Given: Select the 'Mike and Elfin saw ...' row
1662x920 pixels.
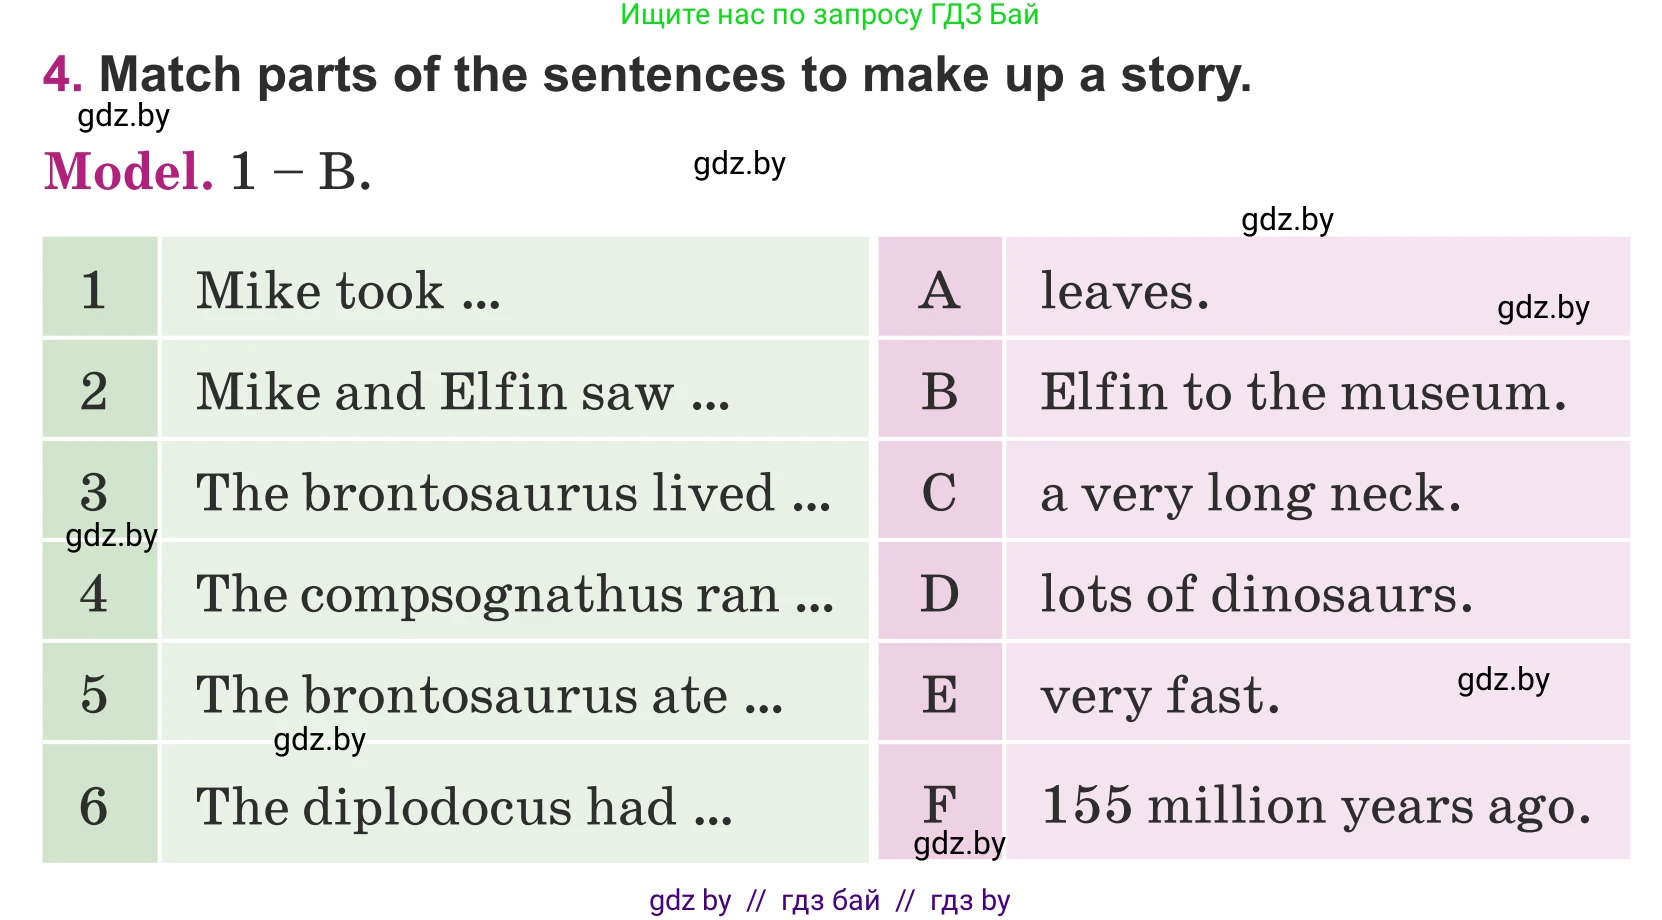Looking at the screenshot, I should (x=462, y=391).
